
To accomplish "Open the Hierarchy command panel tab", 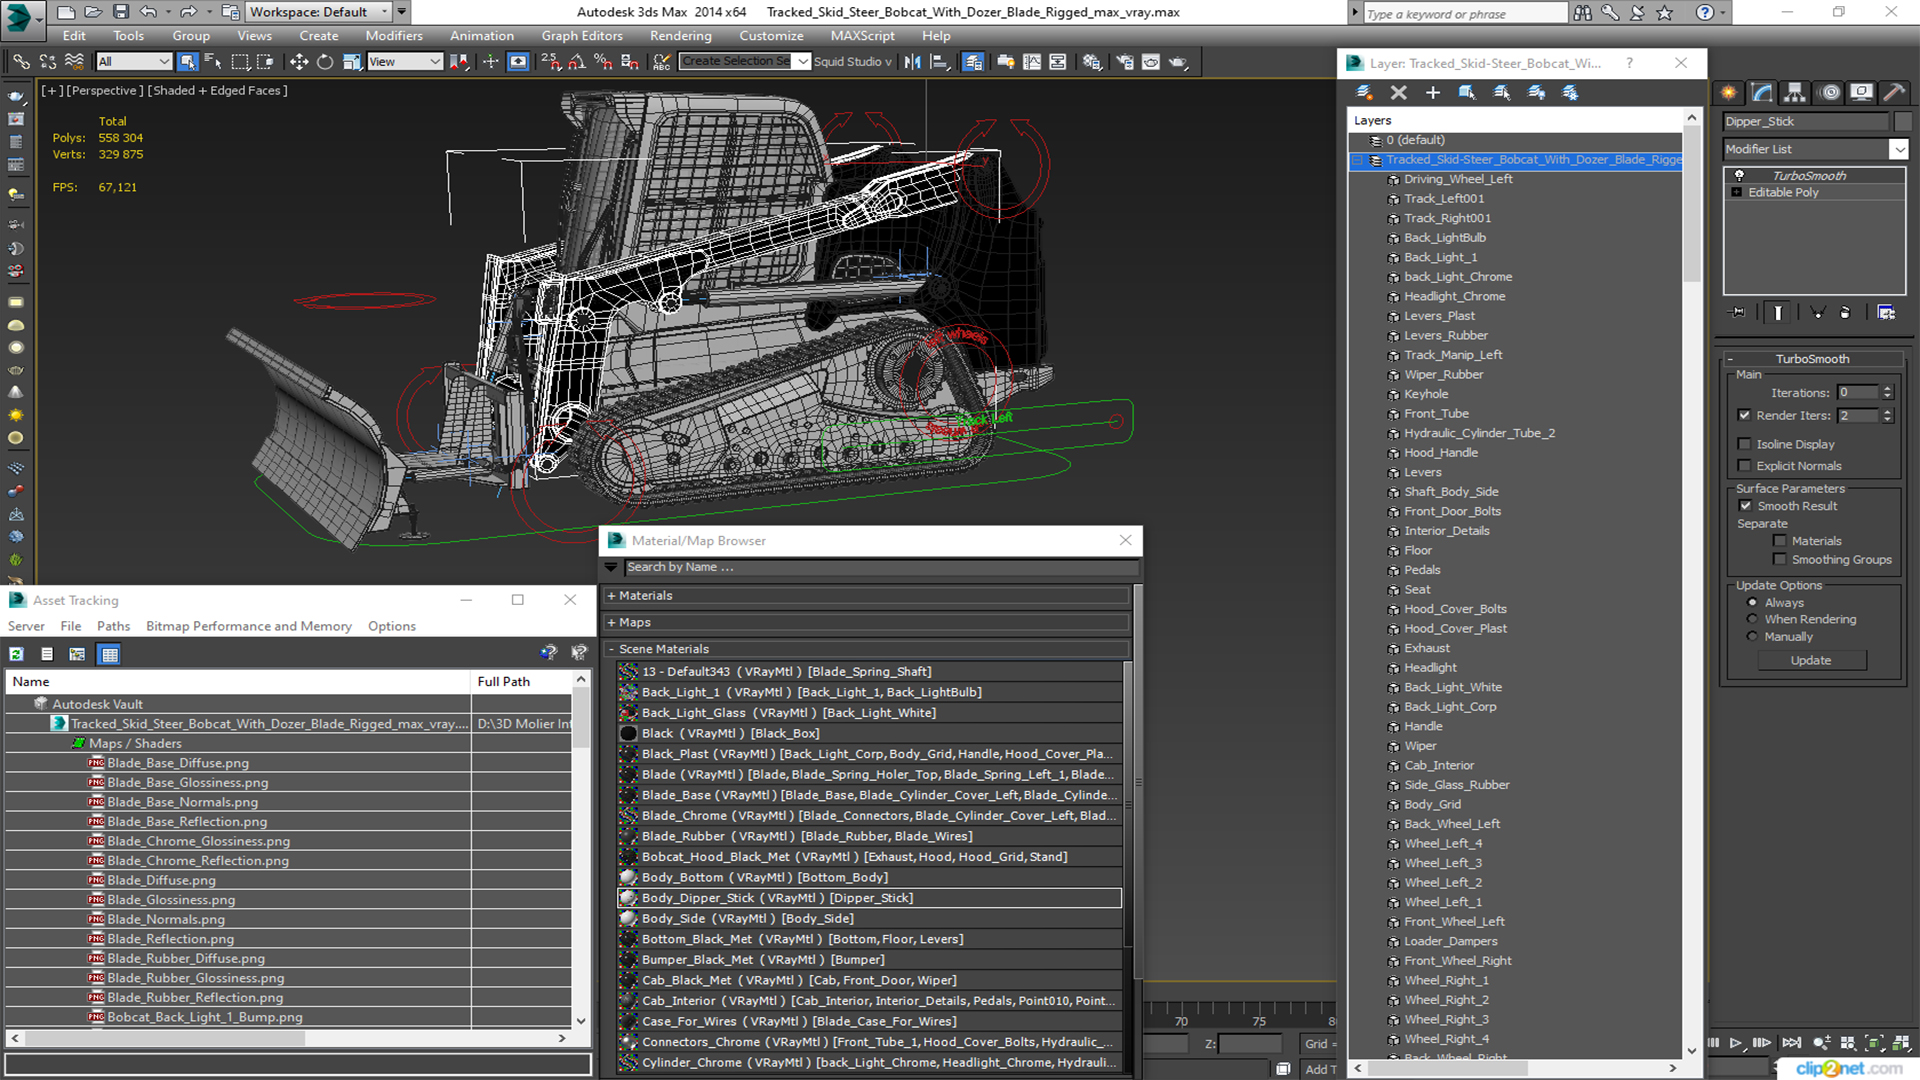I will pyautogui.click(x=1795, y=93).
